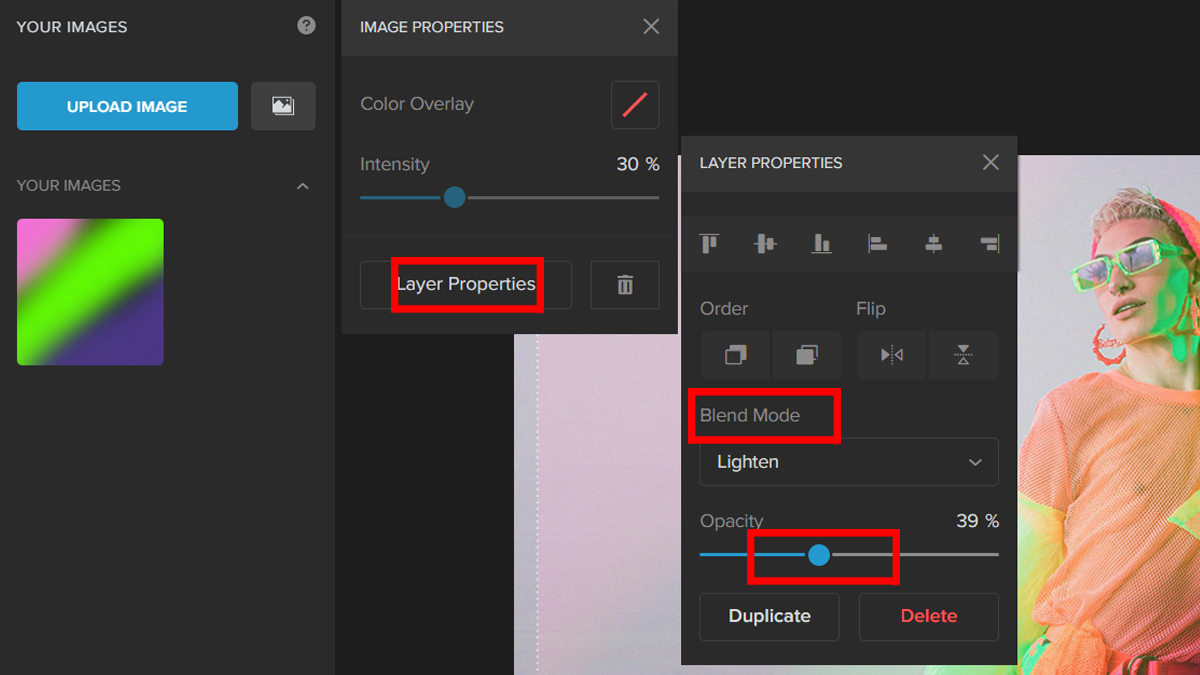Collapse the Your Images section chevron
Screen dimensions: 1200x675
tap(303, 186)
